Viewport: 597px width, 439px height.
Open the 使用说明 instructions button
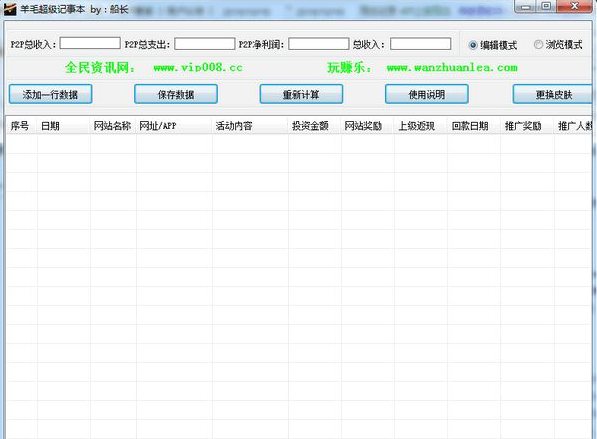click(x=426, y=94)
